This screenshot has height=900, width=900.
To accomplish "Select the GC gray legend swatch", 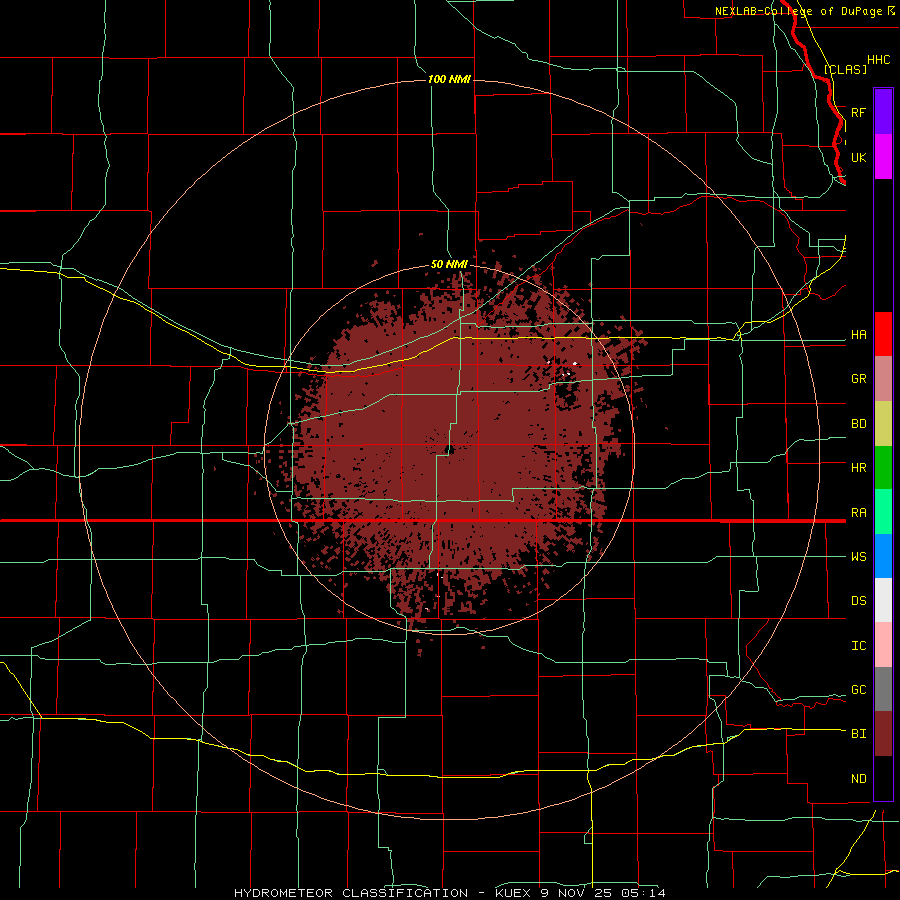I will [883, 689].
